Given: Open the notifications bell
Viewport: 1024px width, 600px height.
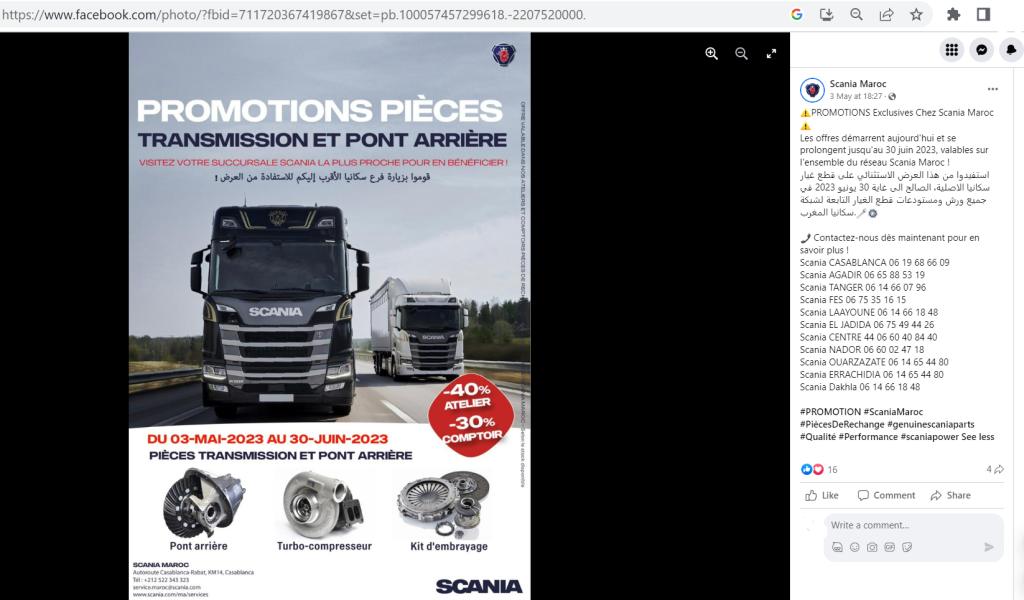Looking at the screenshot, I should coord(1011,50).
